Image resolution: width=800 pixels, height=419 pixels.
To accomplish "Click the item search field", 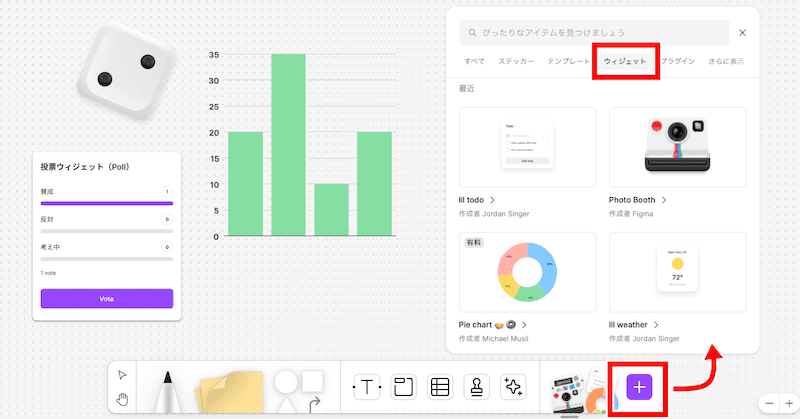I will (x=594, y=33).
